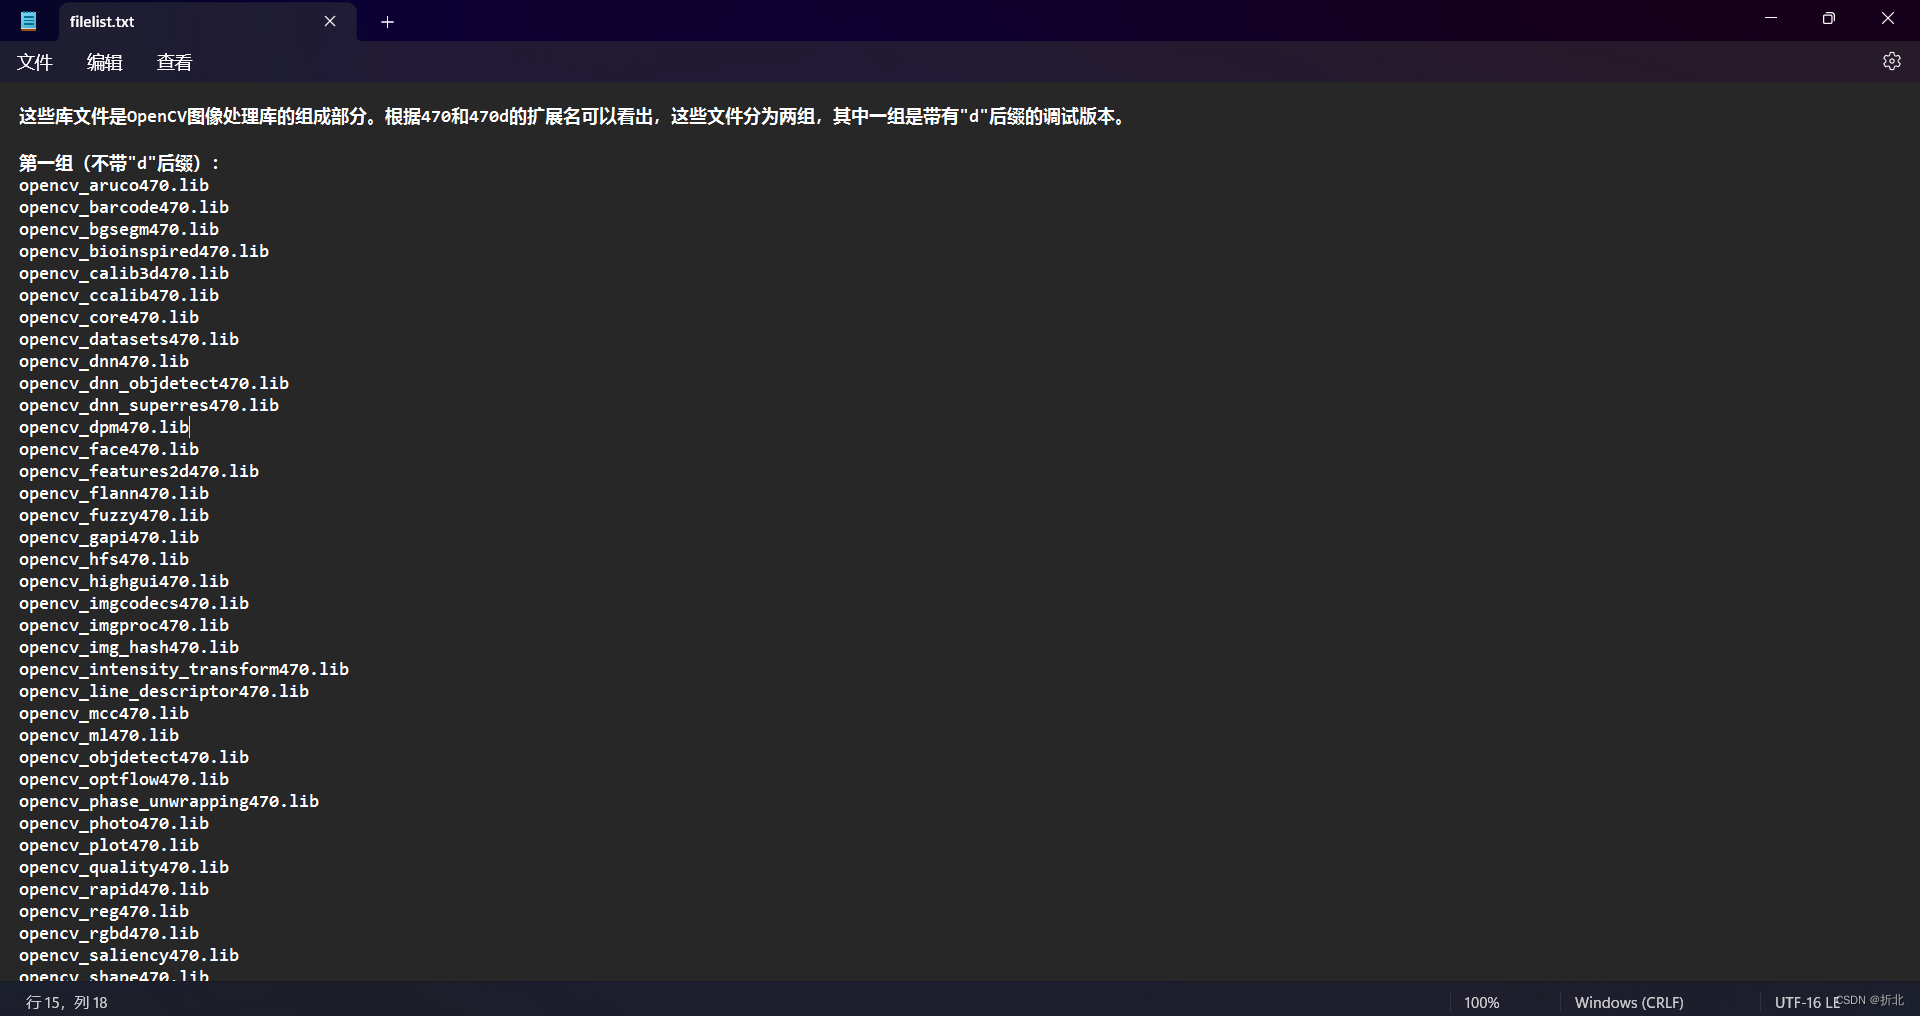Click on the line opencv_saliency470.lib
The image size is (1920, 1016).
(129, 955)
